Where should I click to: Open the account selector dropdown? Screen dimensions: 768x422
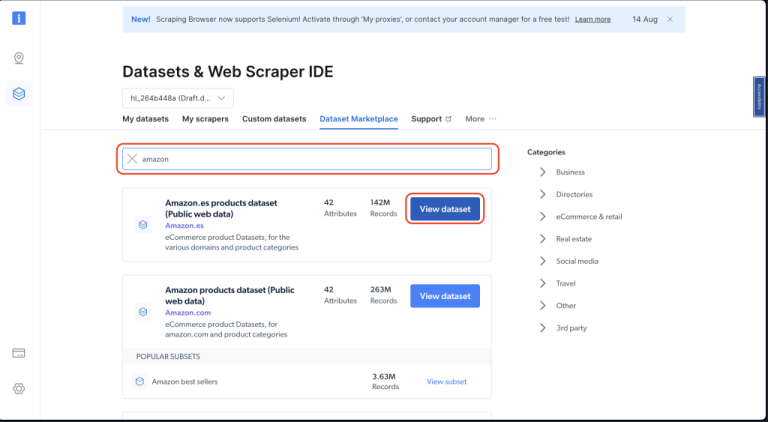point(177,98)
